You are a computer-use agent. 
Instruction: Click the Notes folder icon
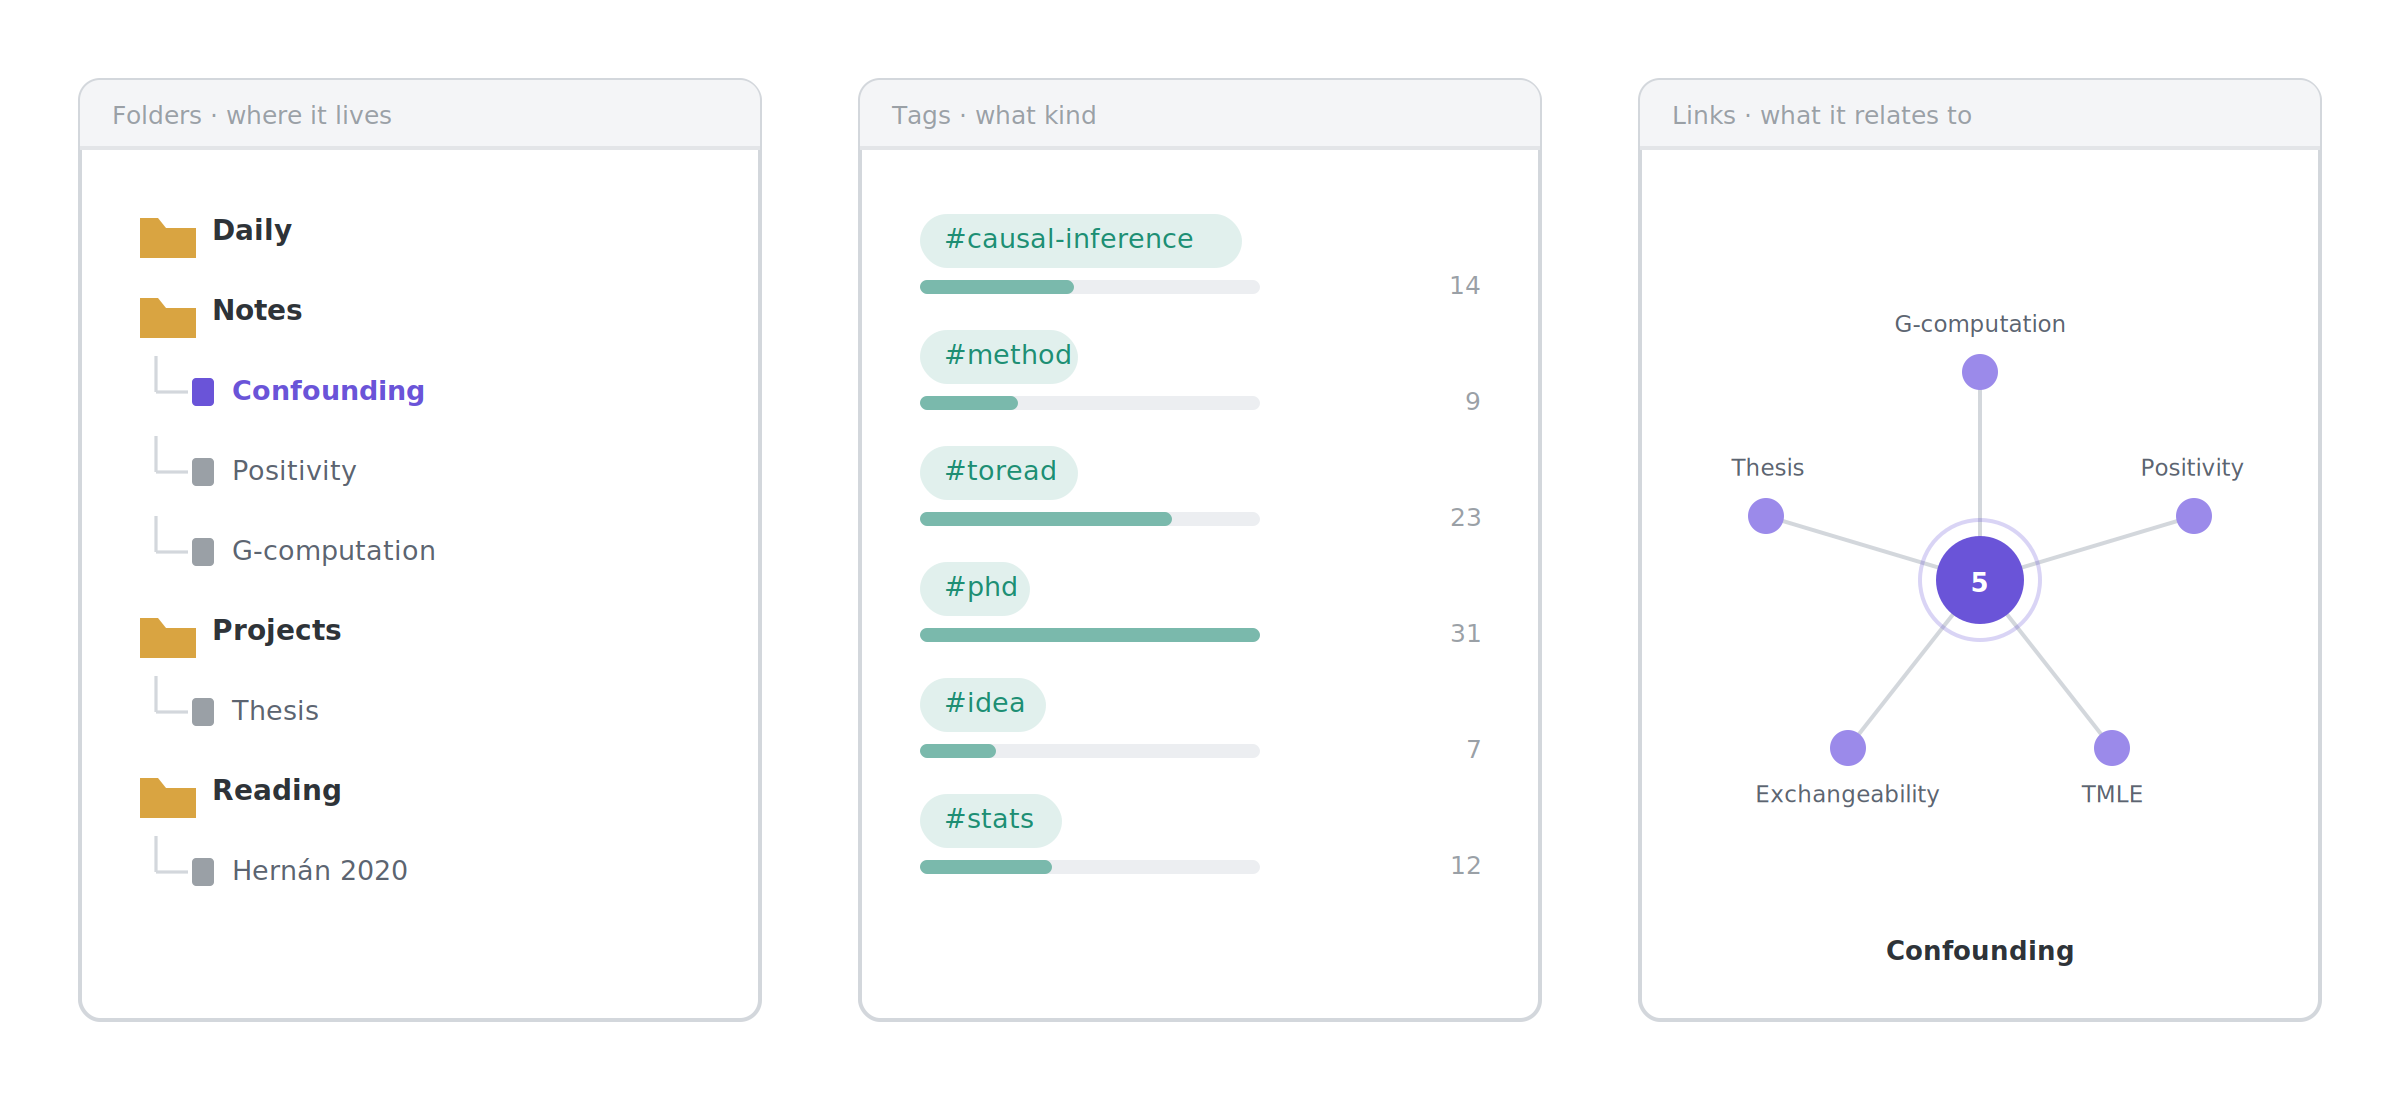pos(167,318)
